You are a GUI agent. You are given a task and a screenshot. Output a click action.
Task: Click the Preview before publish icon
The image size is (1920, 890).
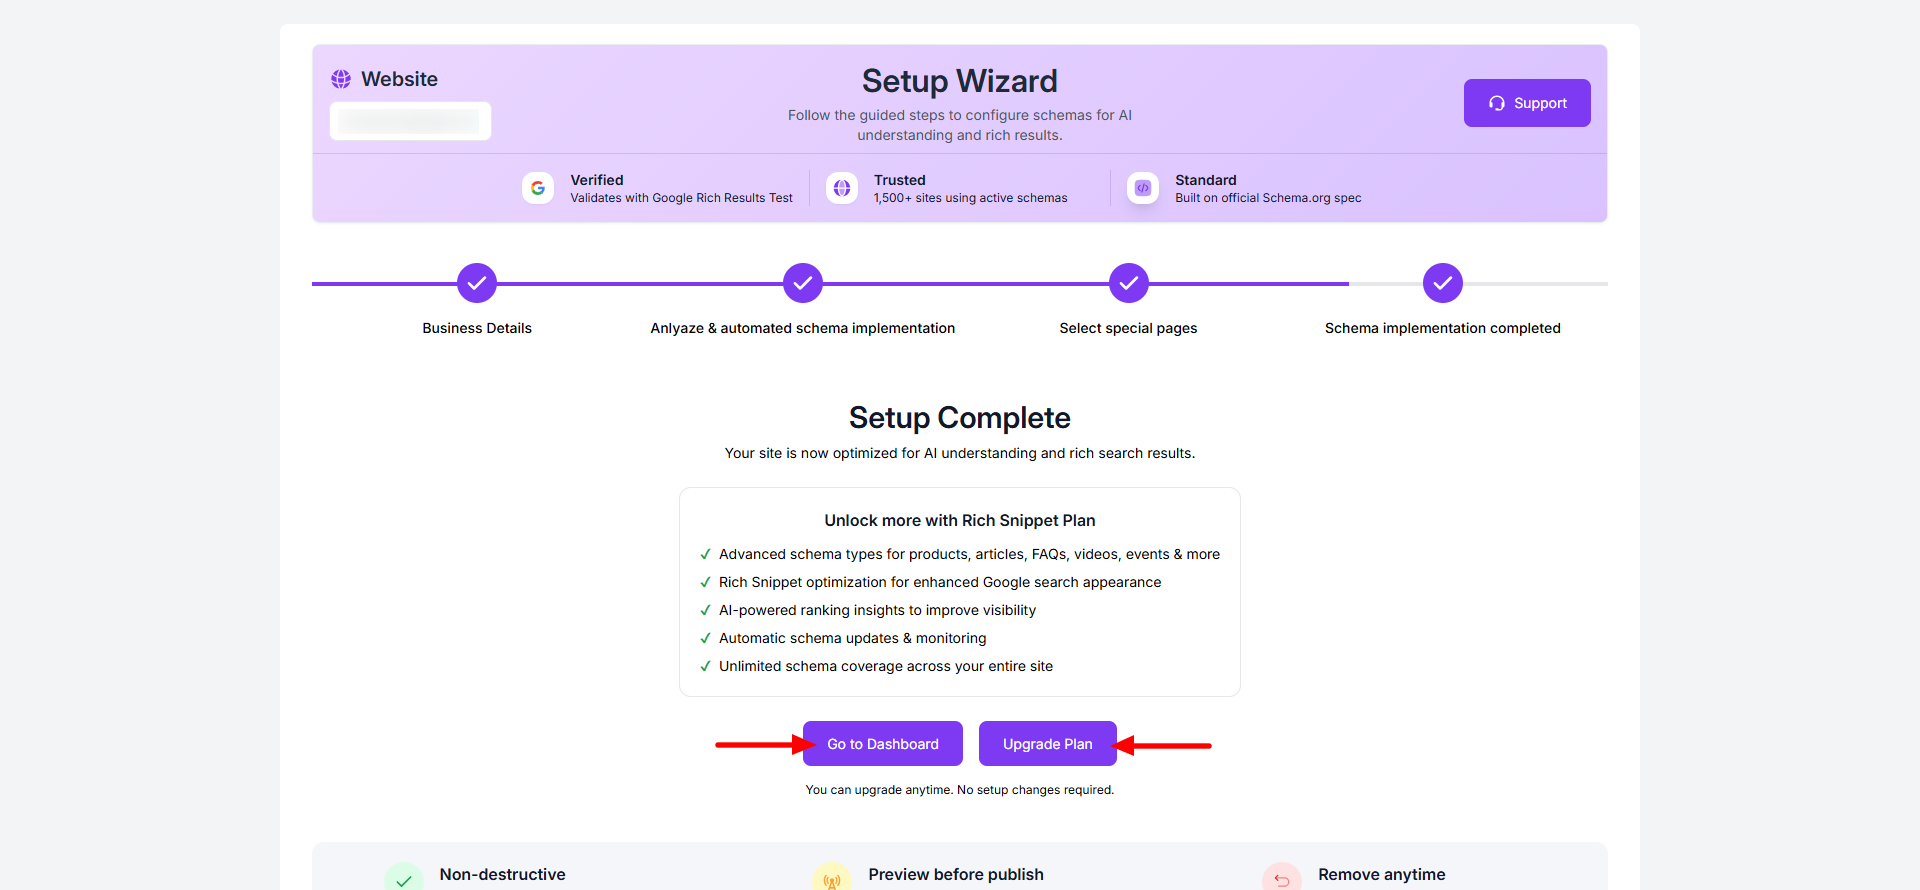point(832,879)
